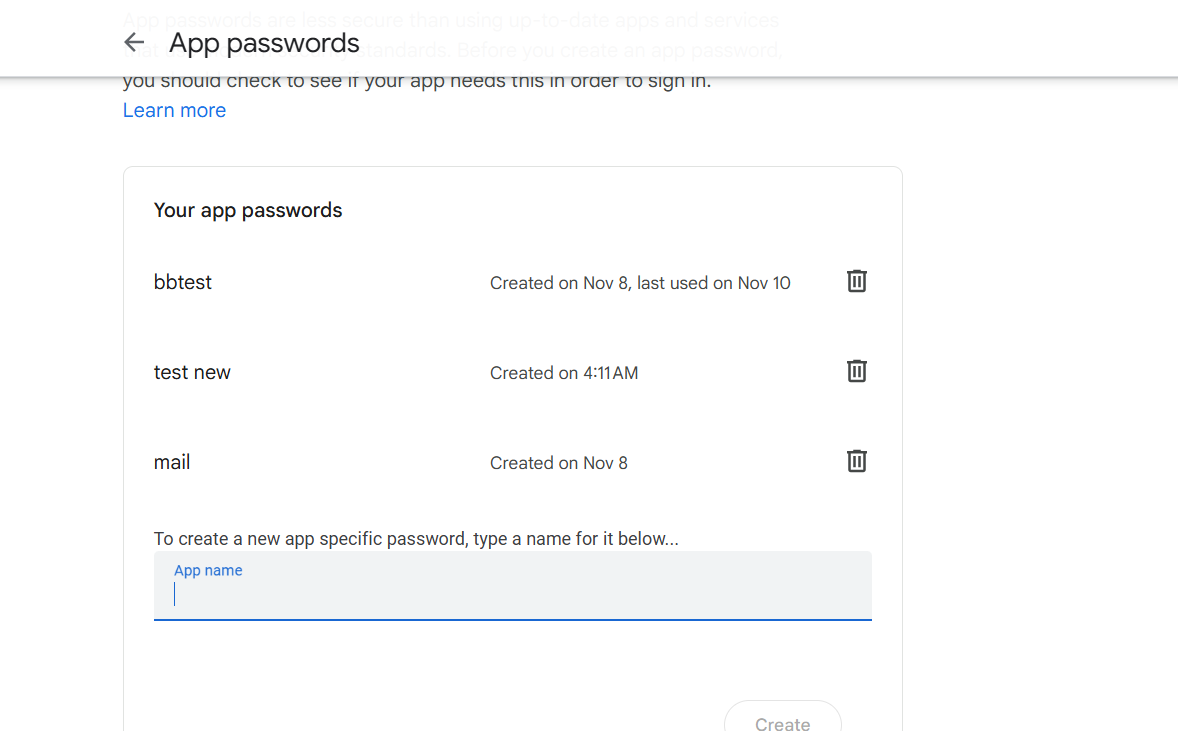The height and width of the screenshot is (731, 1178).
Task: Remove the test new app password
Action: (856, 371)
